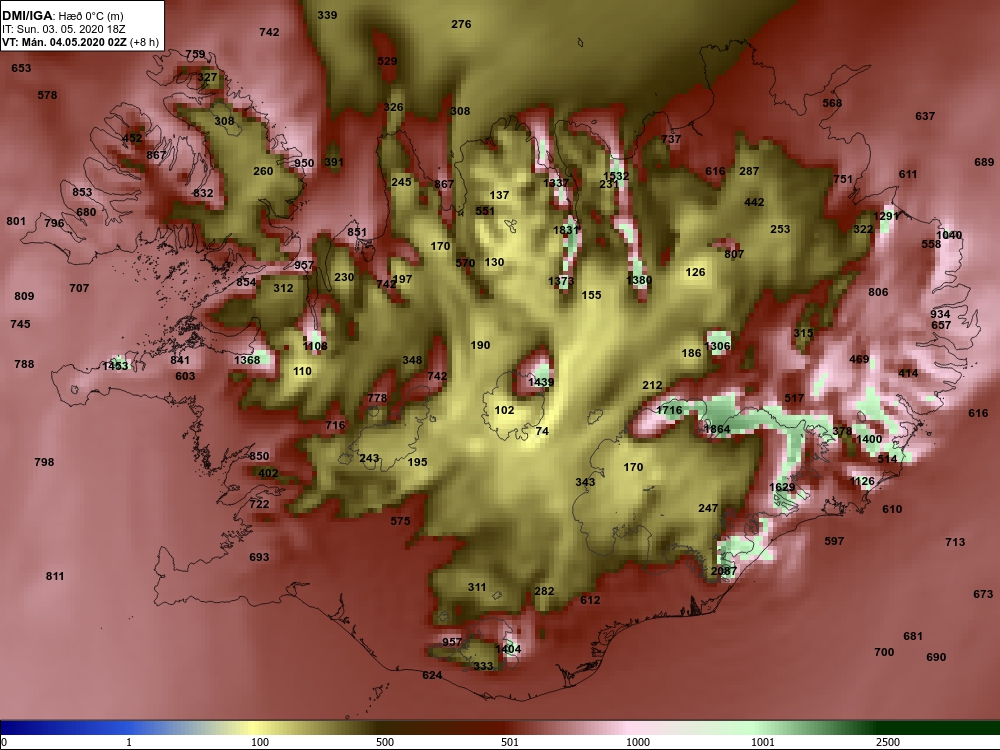1000x750 pixels.
Task: Click the legend label "1000"
Action: [x=638, y=742]
